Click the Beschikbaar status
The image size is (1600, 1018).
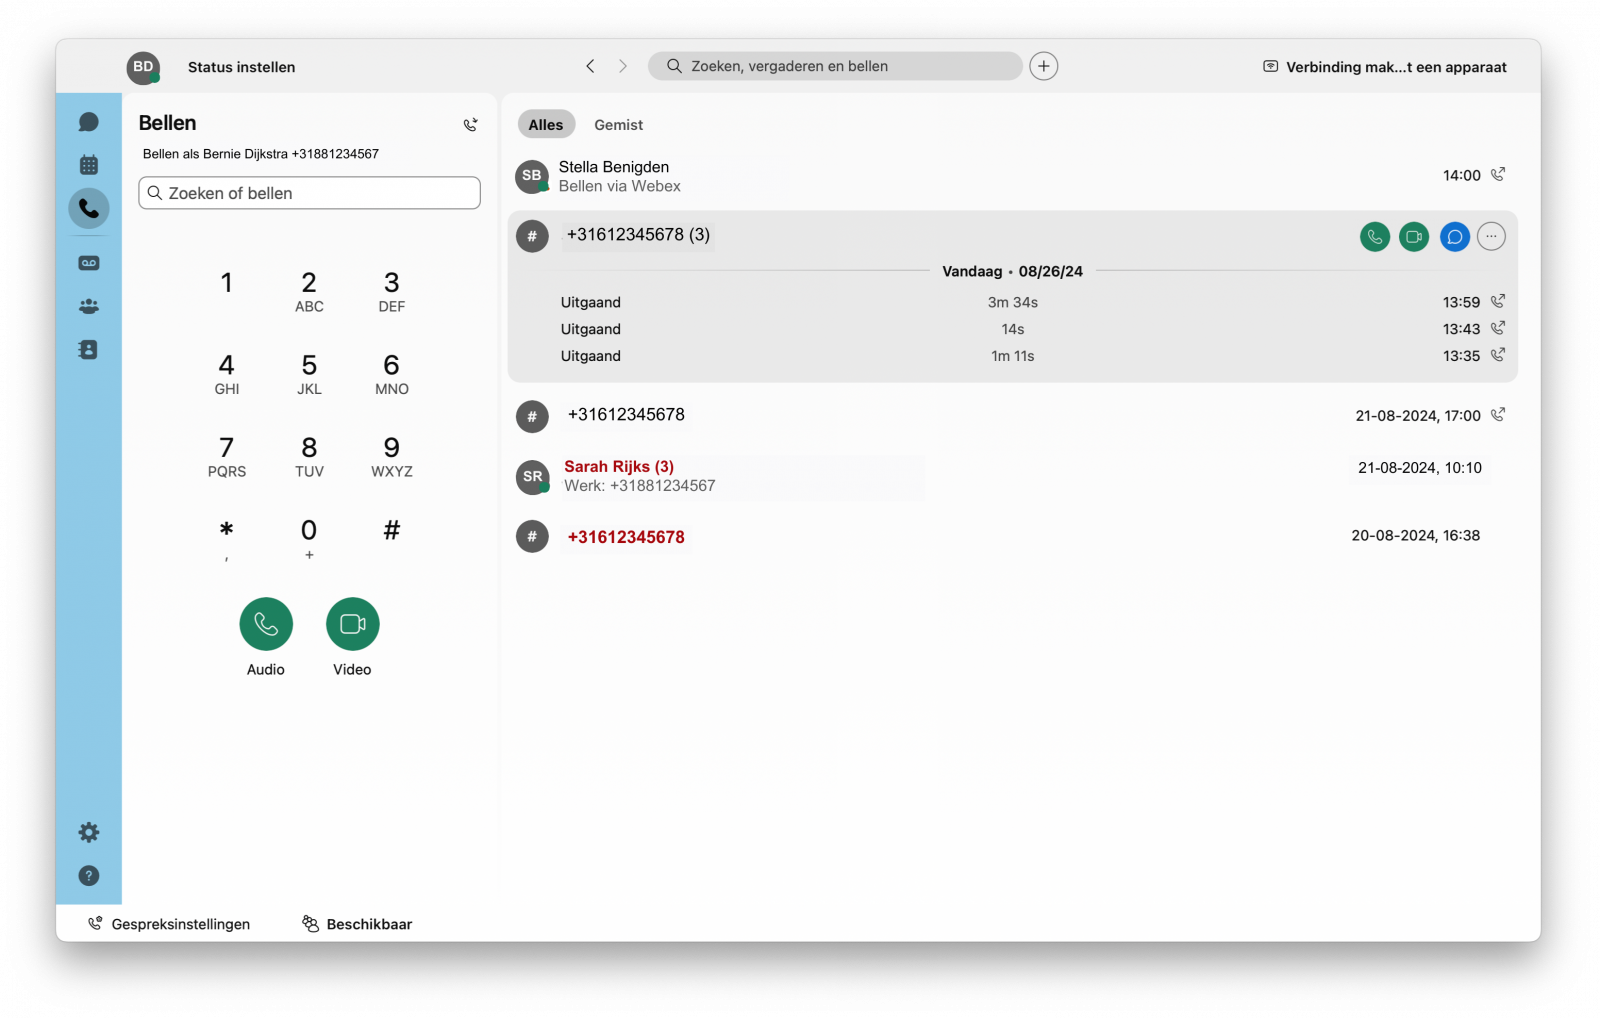tap(357, 924)
